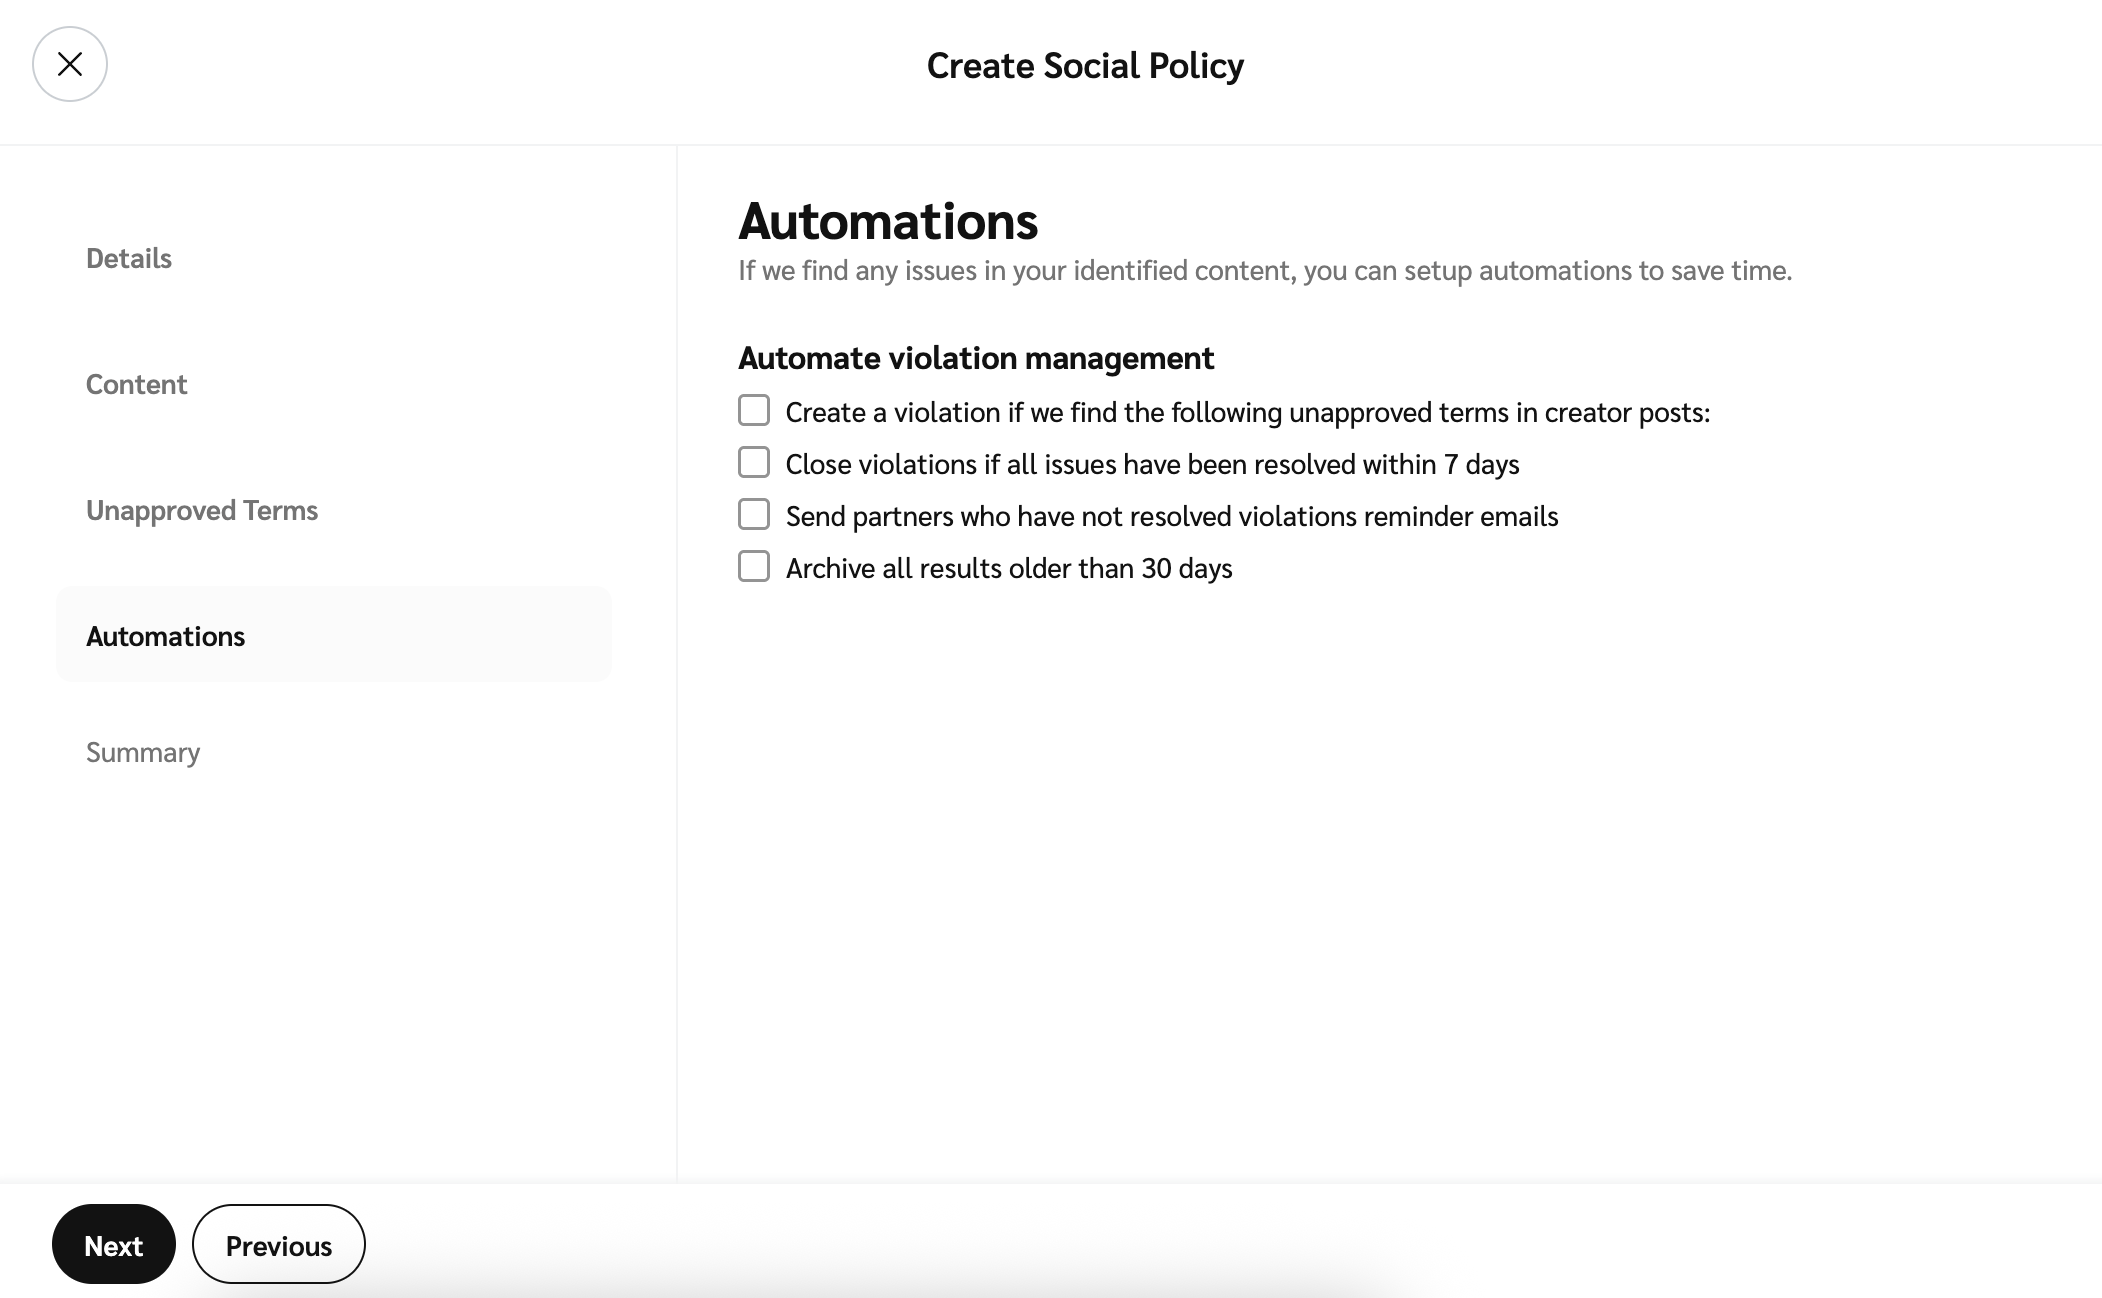The image size is (2102, 1298).
Task: Click the label text "Archive all results older than 30 days"
Action: pos(1009,568)
